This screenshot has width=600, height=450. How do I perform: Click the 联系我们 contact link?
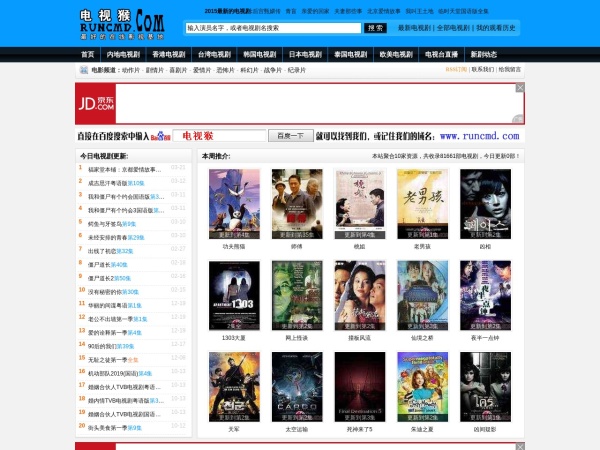(x=483, y=69)
